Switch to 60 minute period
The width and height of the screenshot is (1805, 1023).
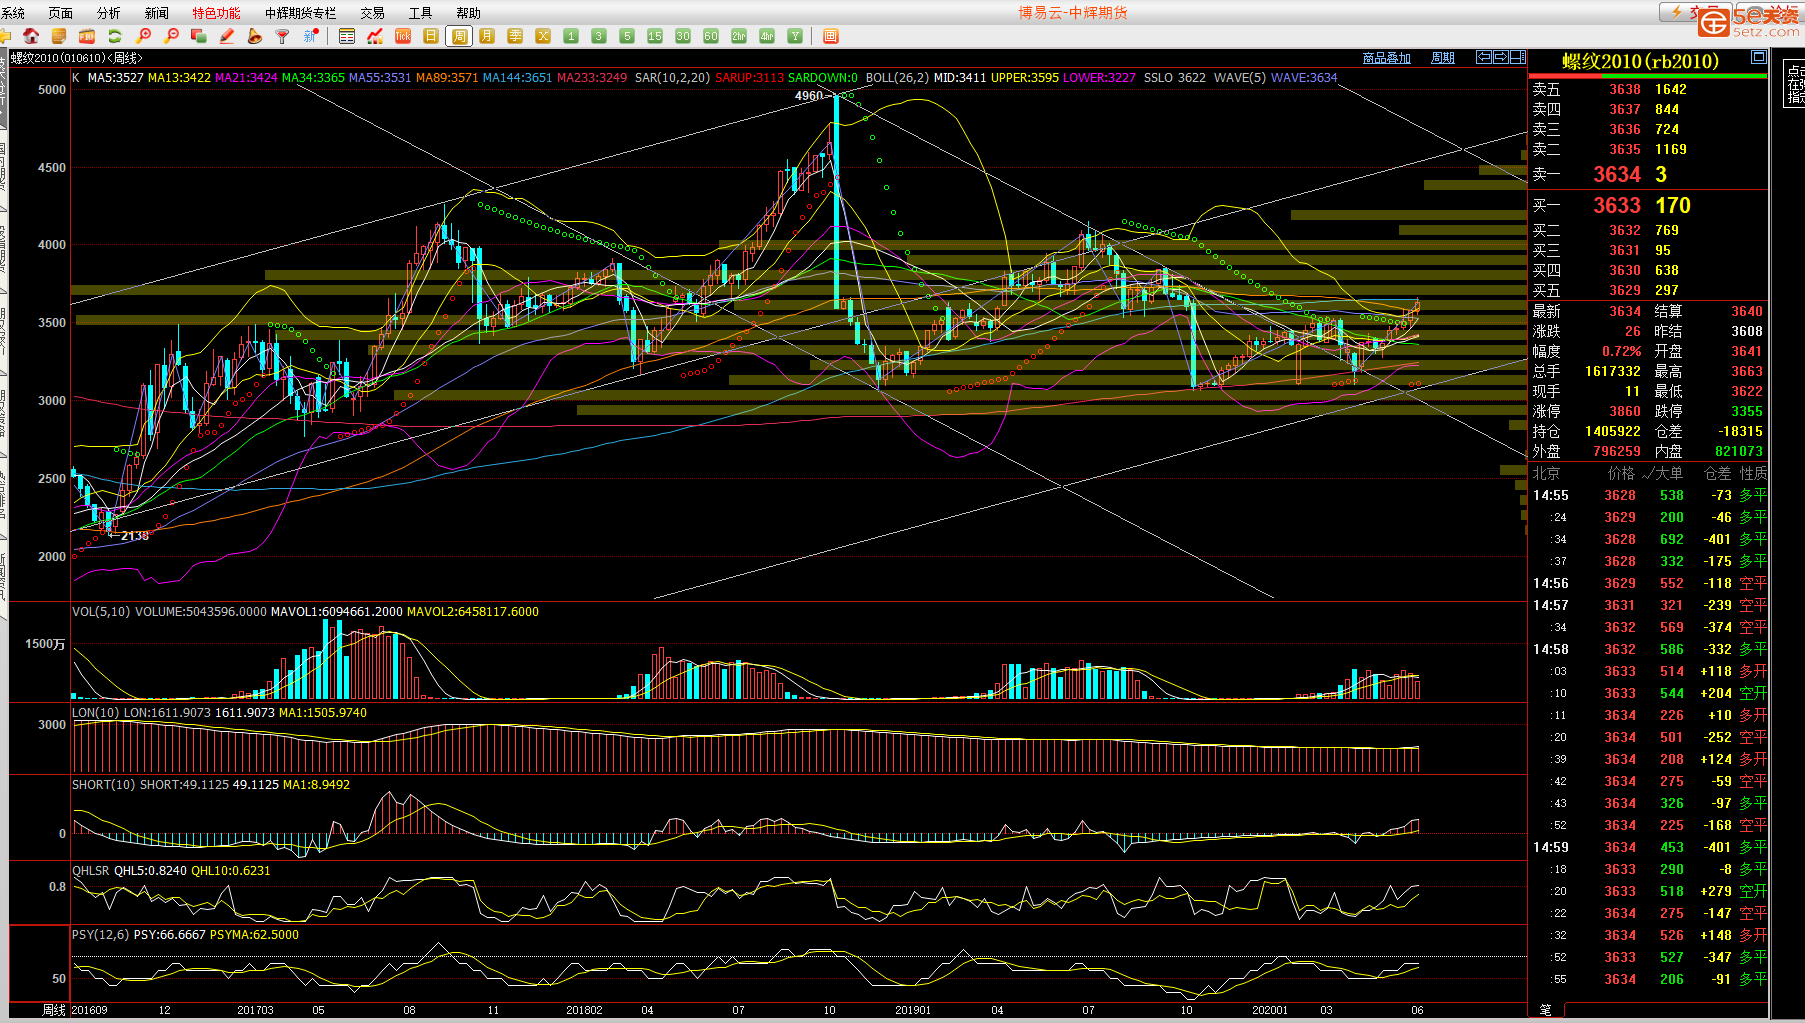[x=711, y=36]
